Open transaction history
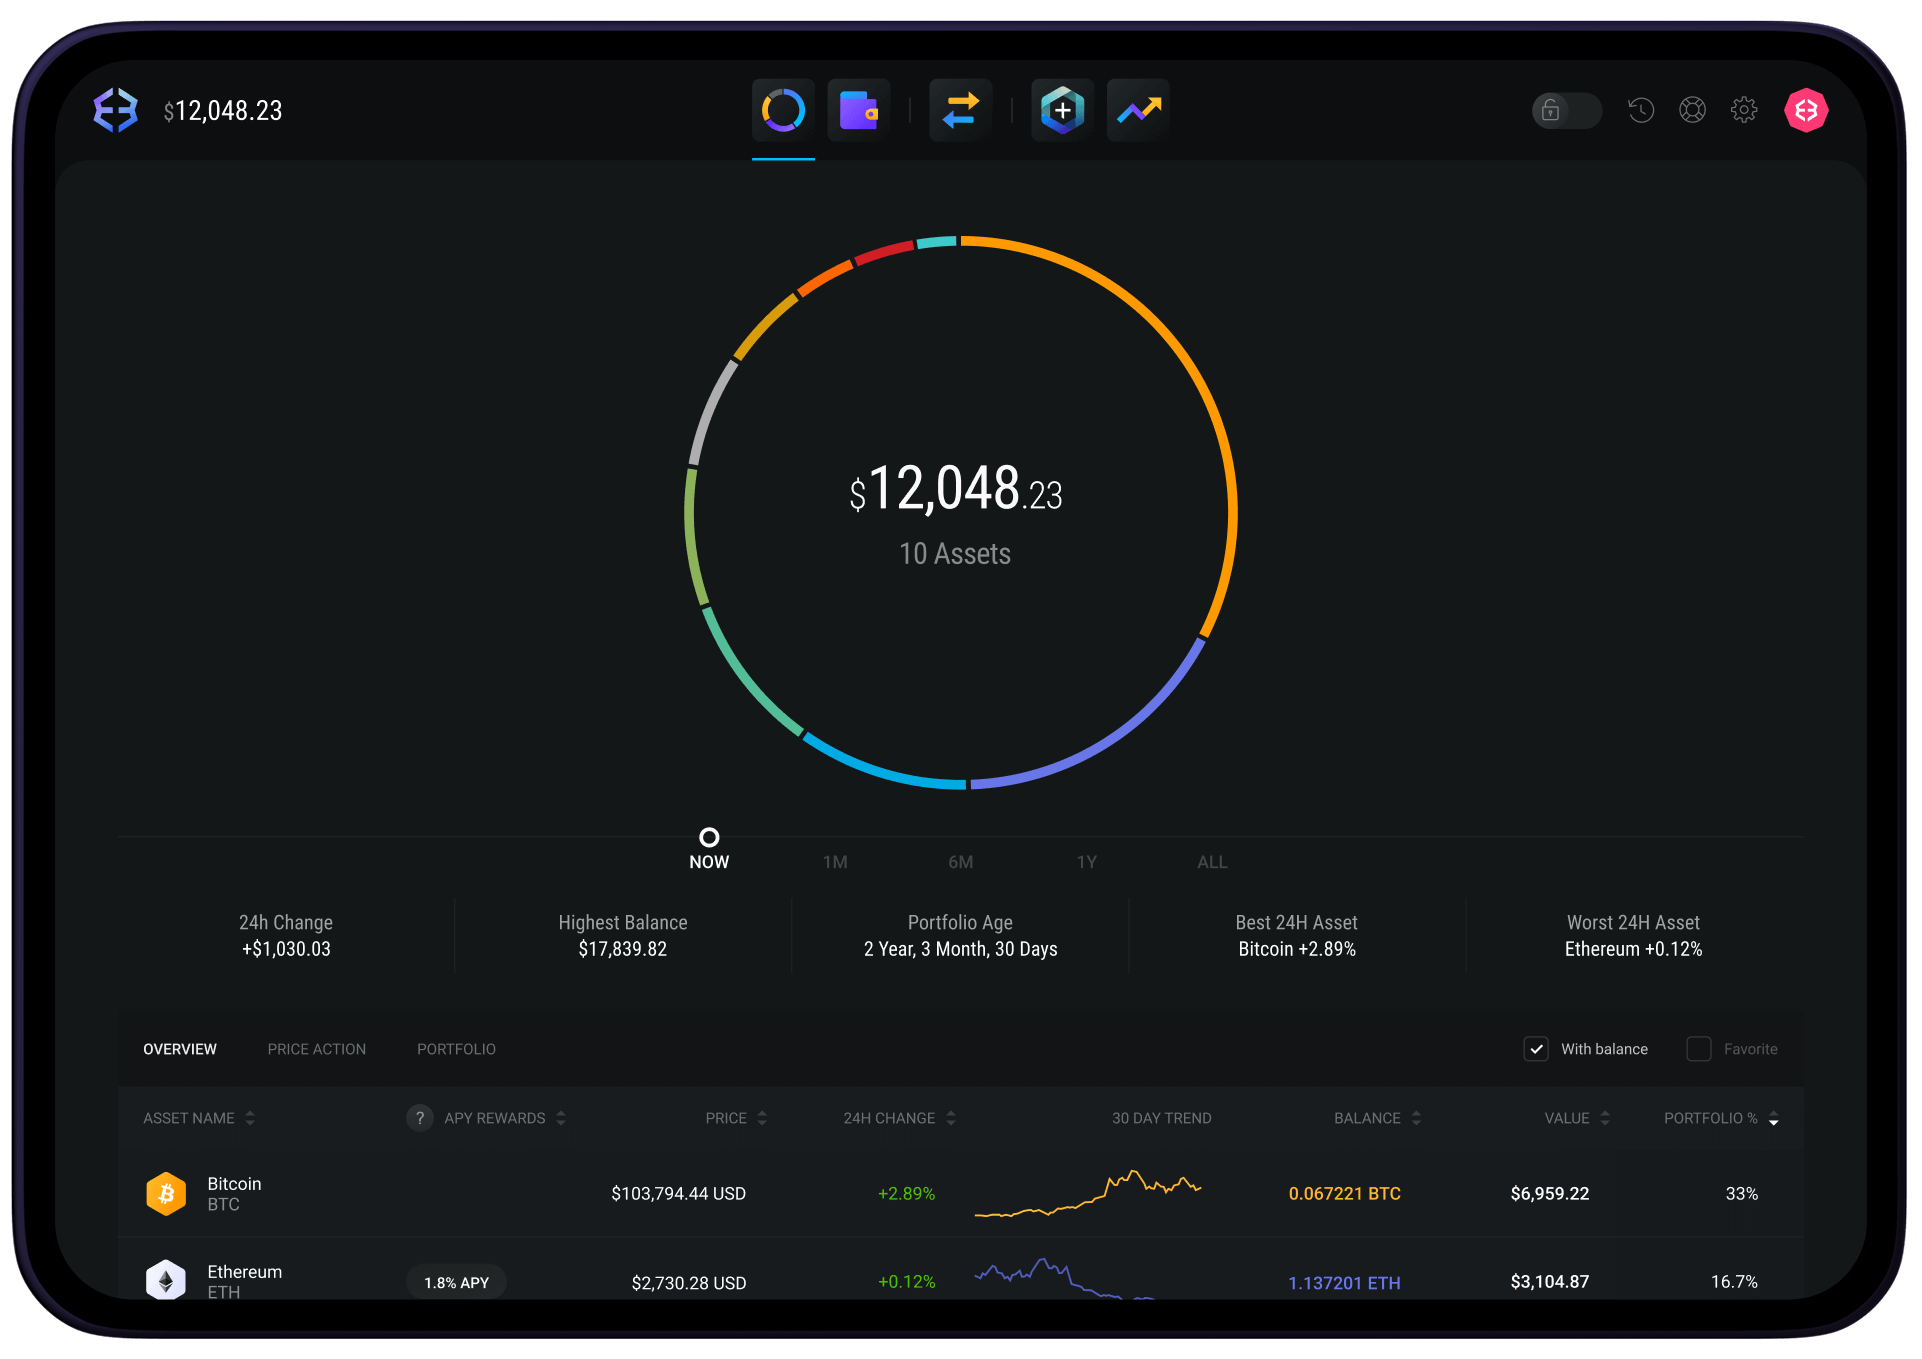 [1641, 110]
